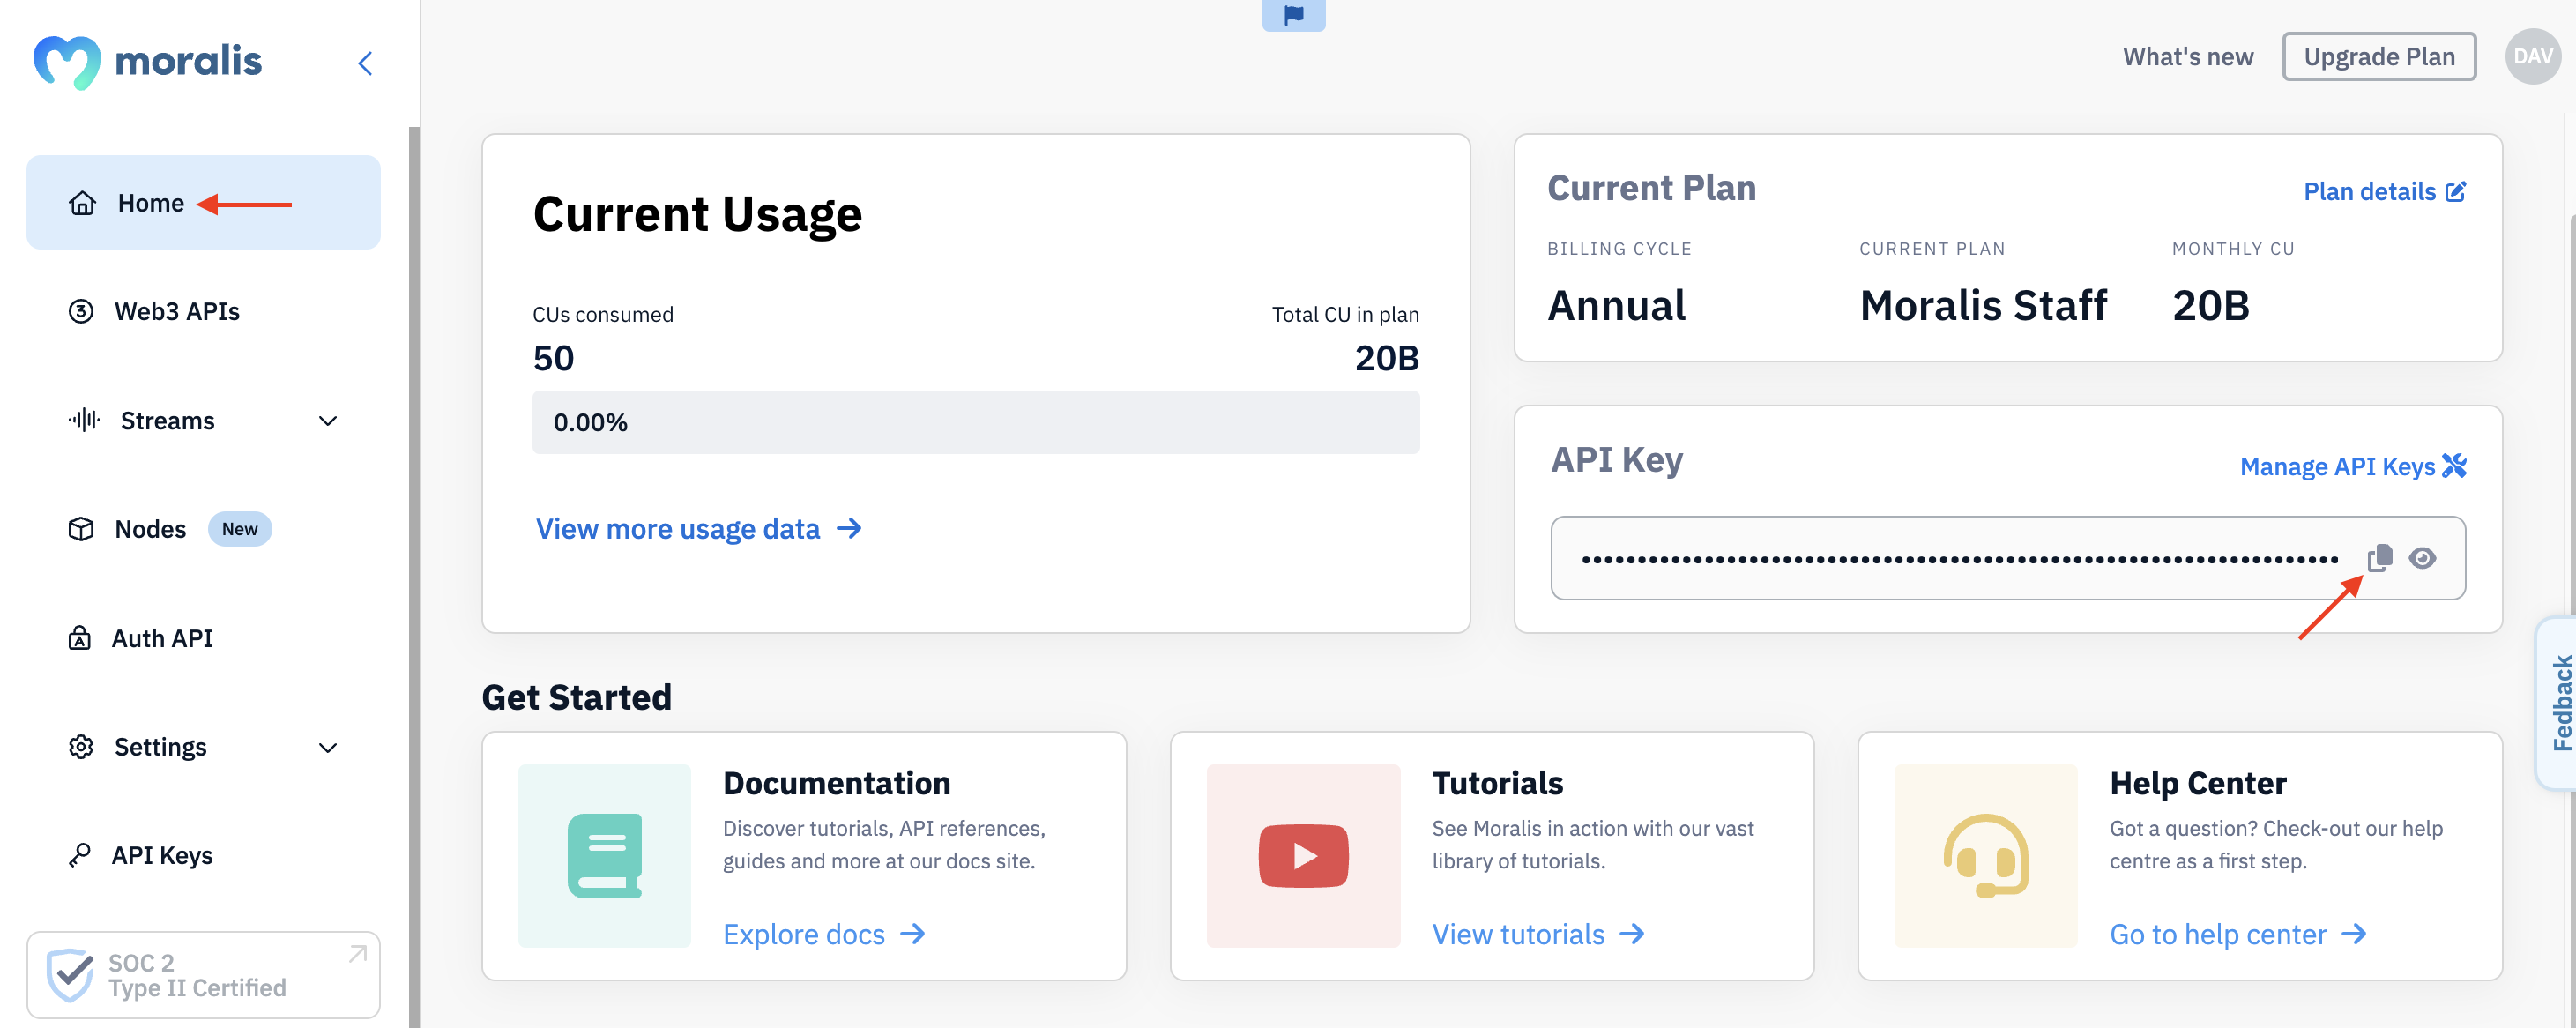Image resolution: width=2576 pixels, height=1028 pixels.
Task: Click the New badge next to Nodes
Action: click(239, 529)
